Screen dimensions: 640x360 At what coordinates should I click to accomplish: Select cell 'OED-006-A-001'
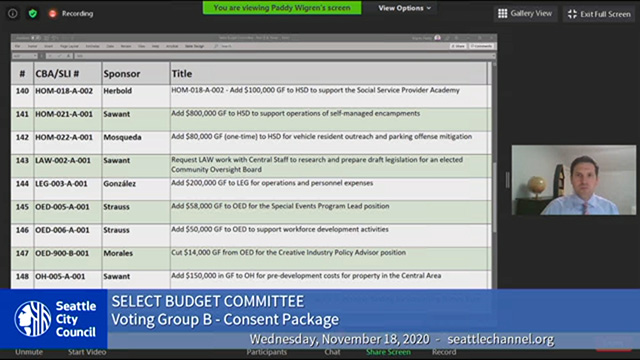(x=68, y=236)
